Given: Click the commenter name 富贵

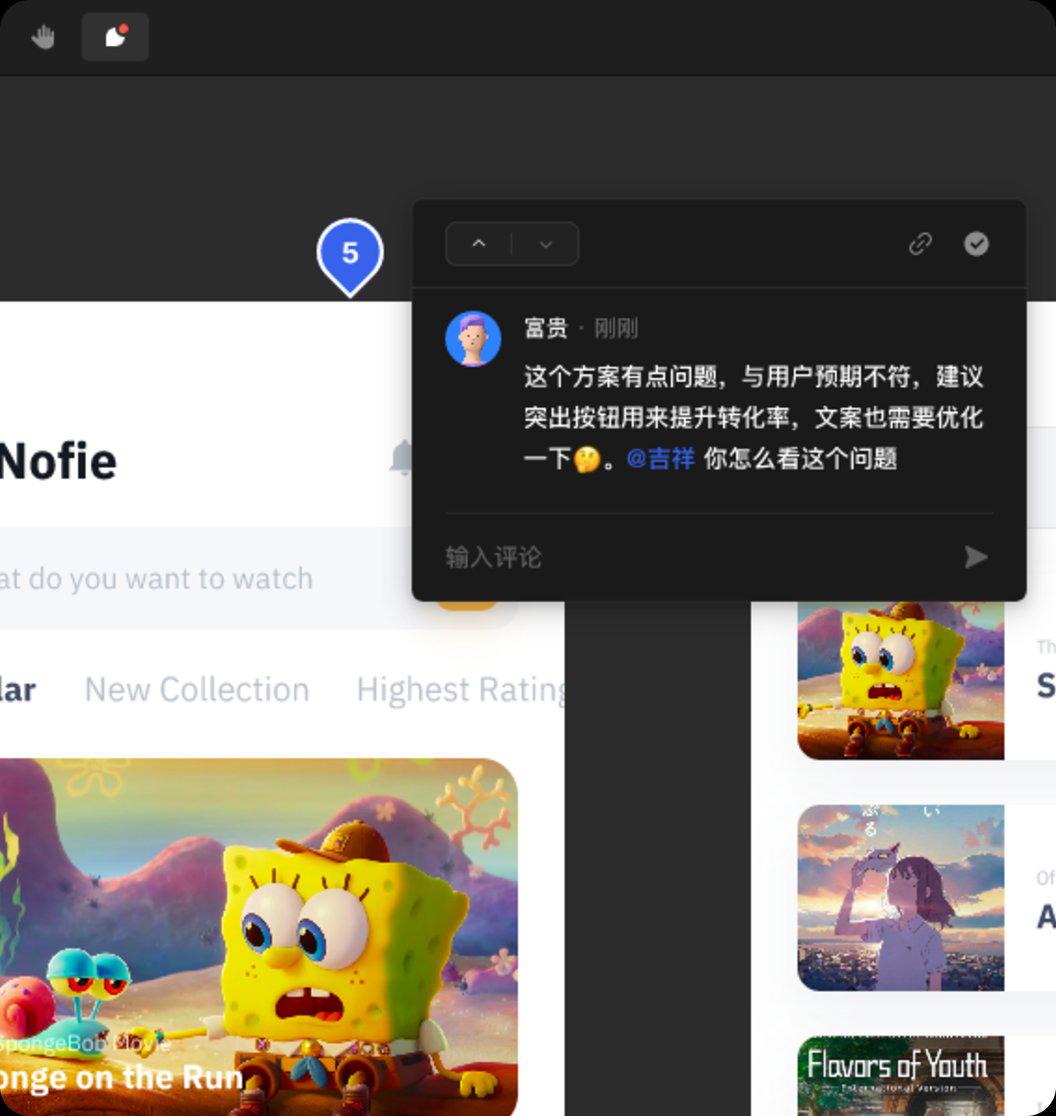Looking at the screenshot, I should point(546,329).
